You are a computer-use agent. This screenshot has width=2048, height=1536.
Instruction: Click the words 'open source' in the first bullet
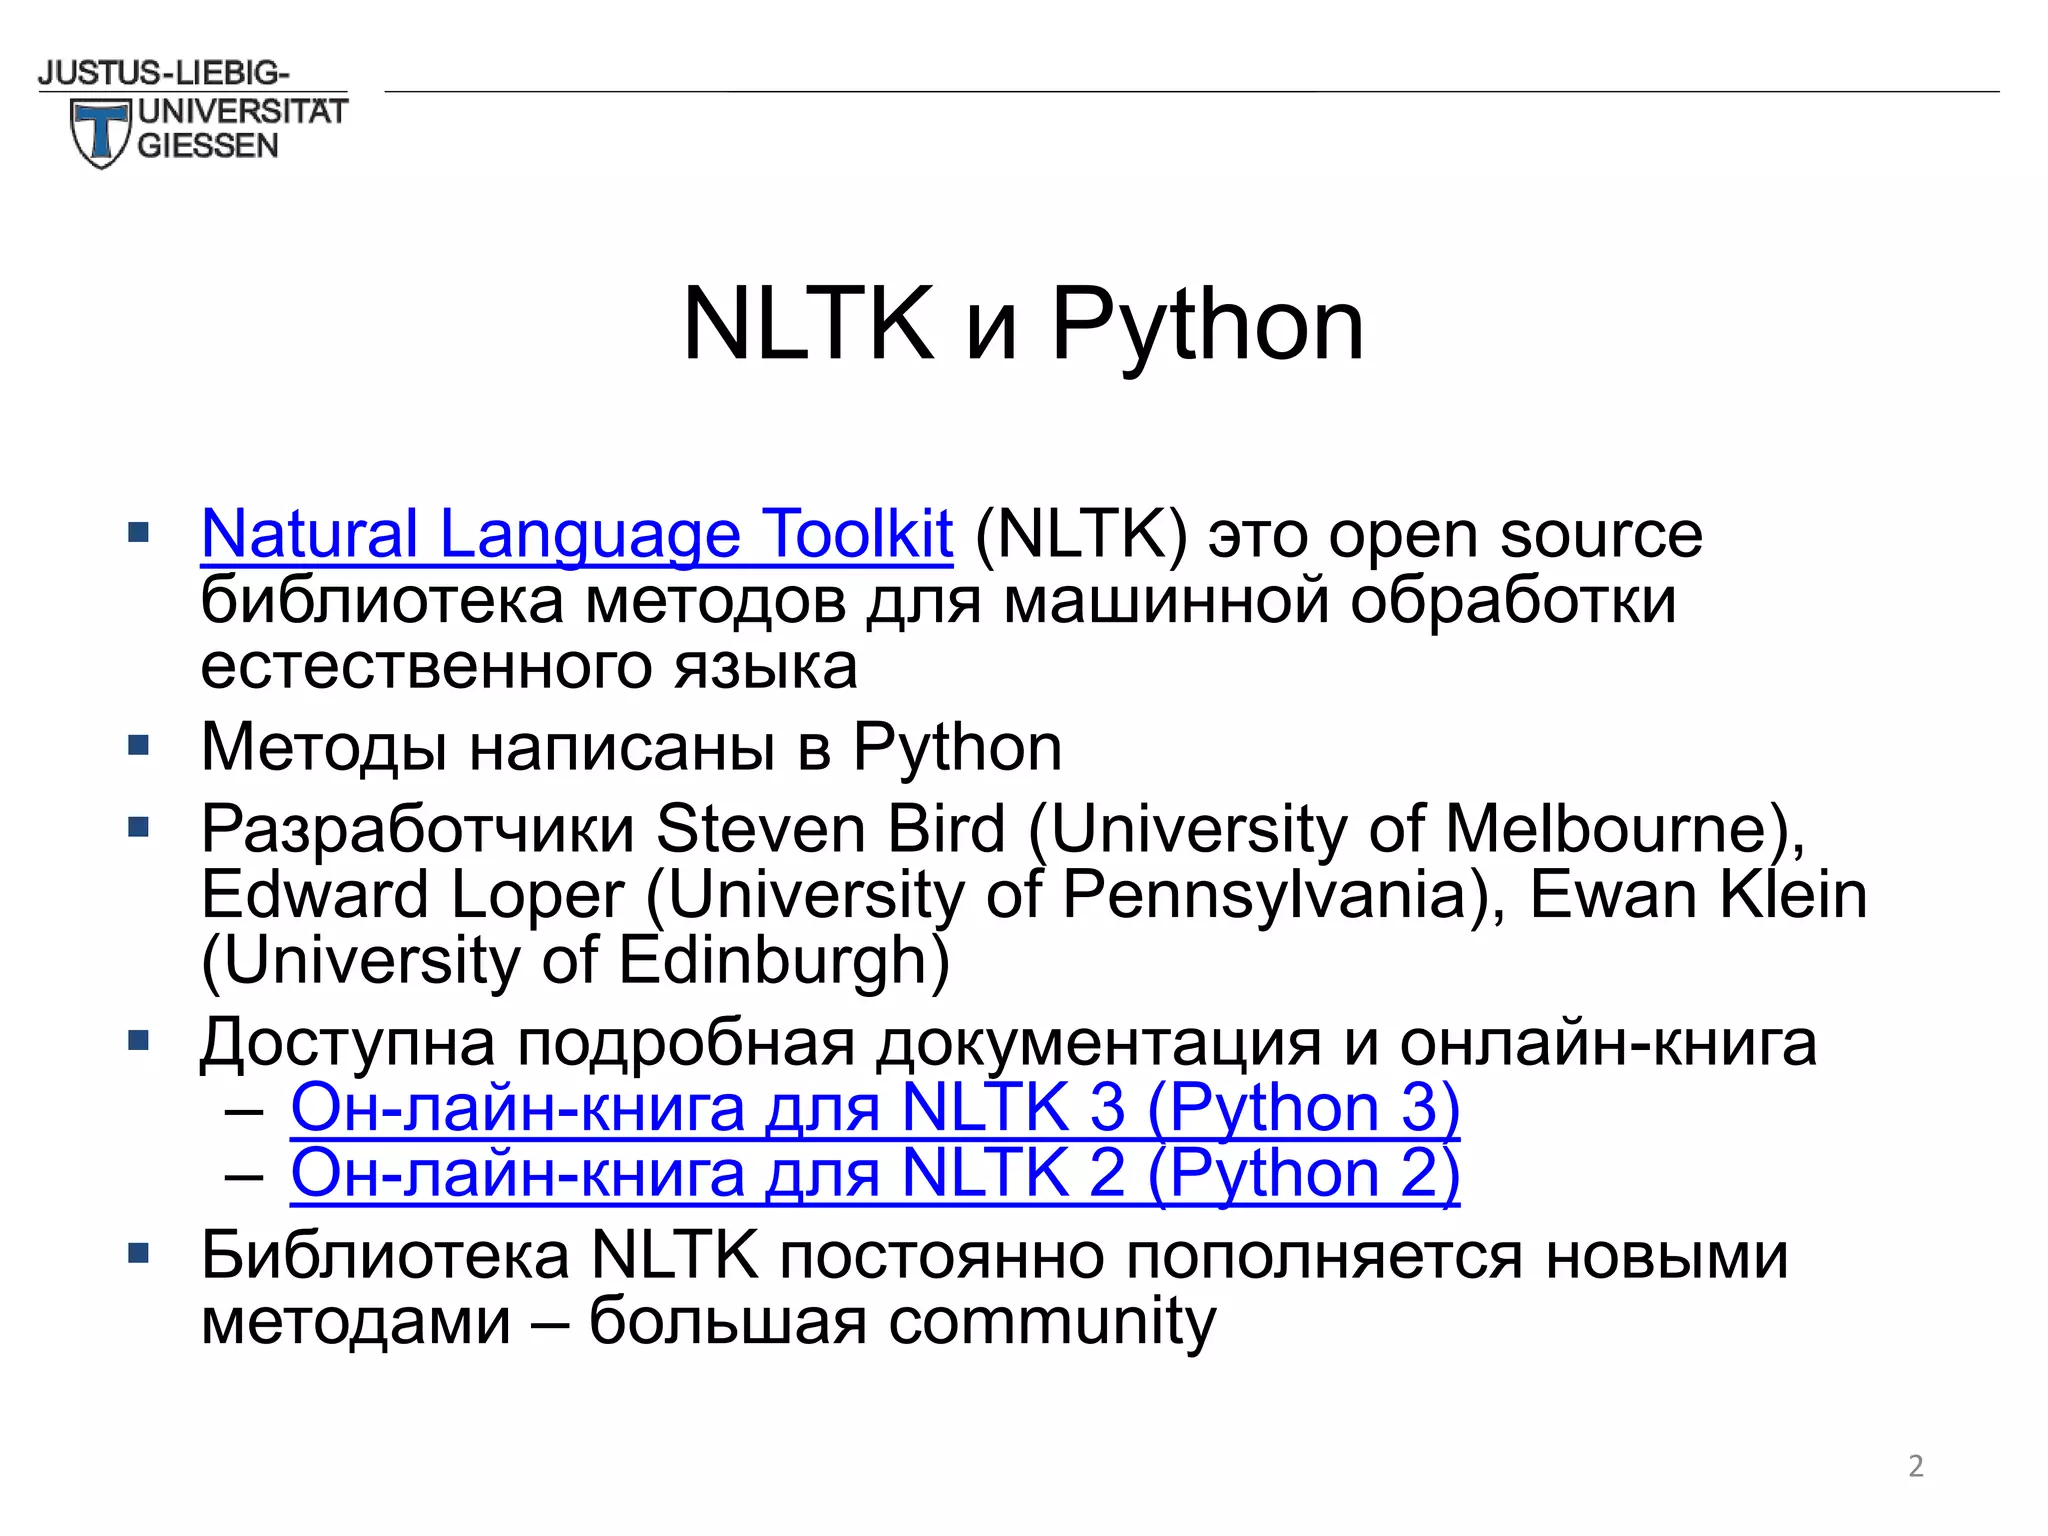coord(1515,536)
